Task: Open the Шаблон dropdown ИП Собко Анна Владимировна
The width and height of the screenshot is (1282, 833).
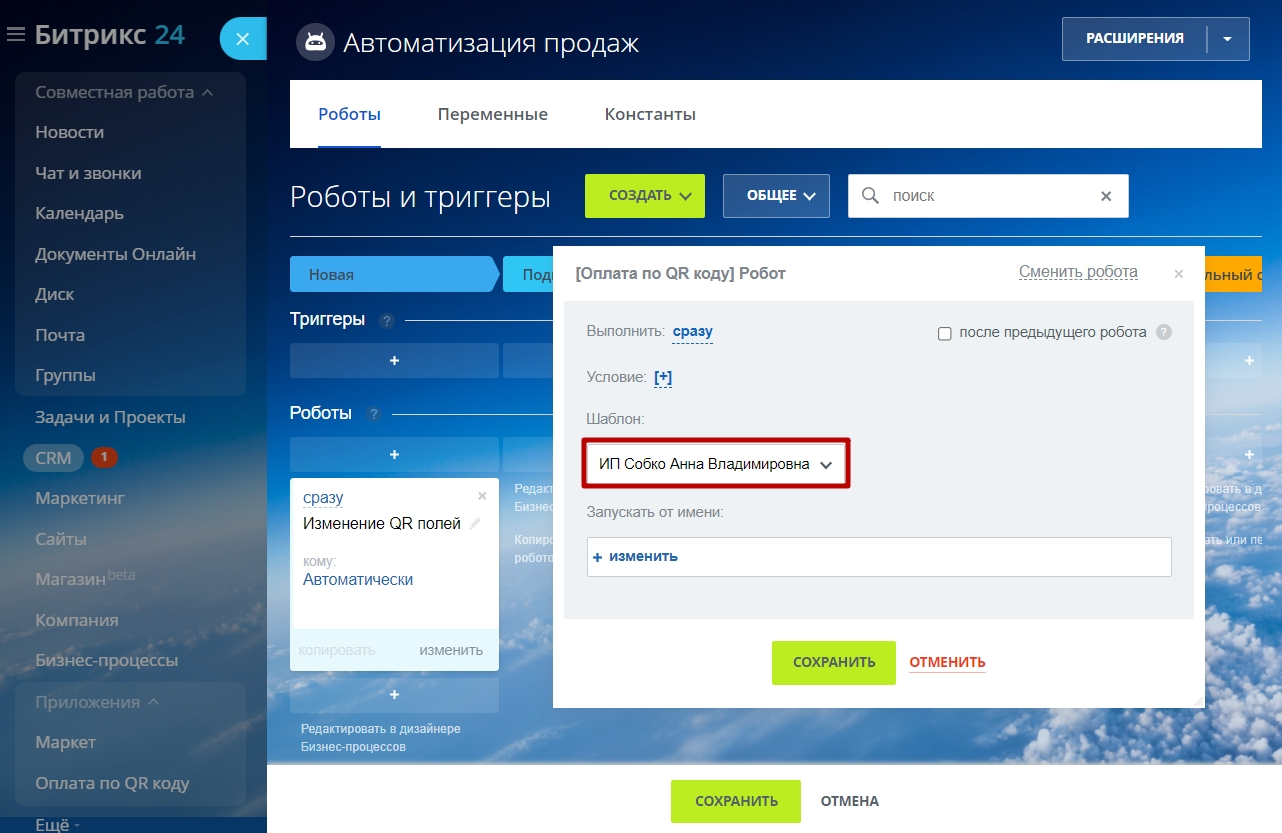Action: (x=715, y=464)
